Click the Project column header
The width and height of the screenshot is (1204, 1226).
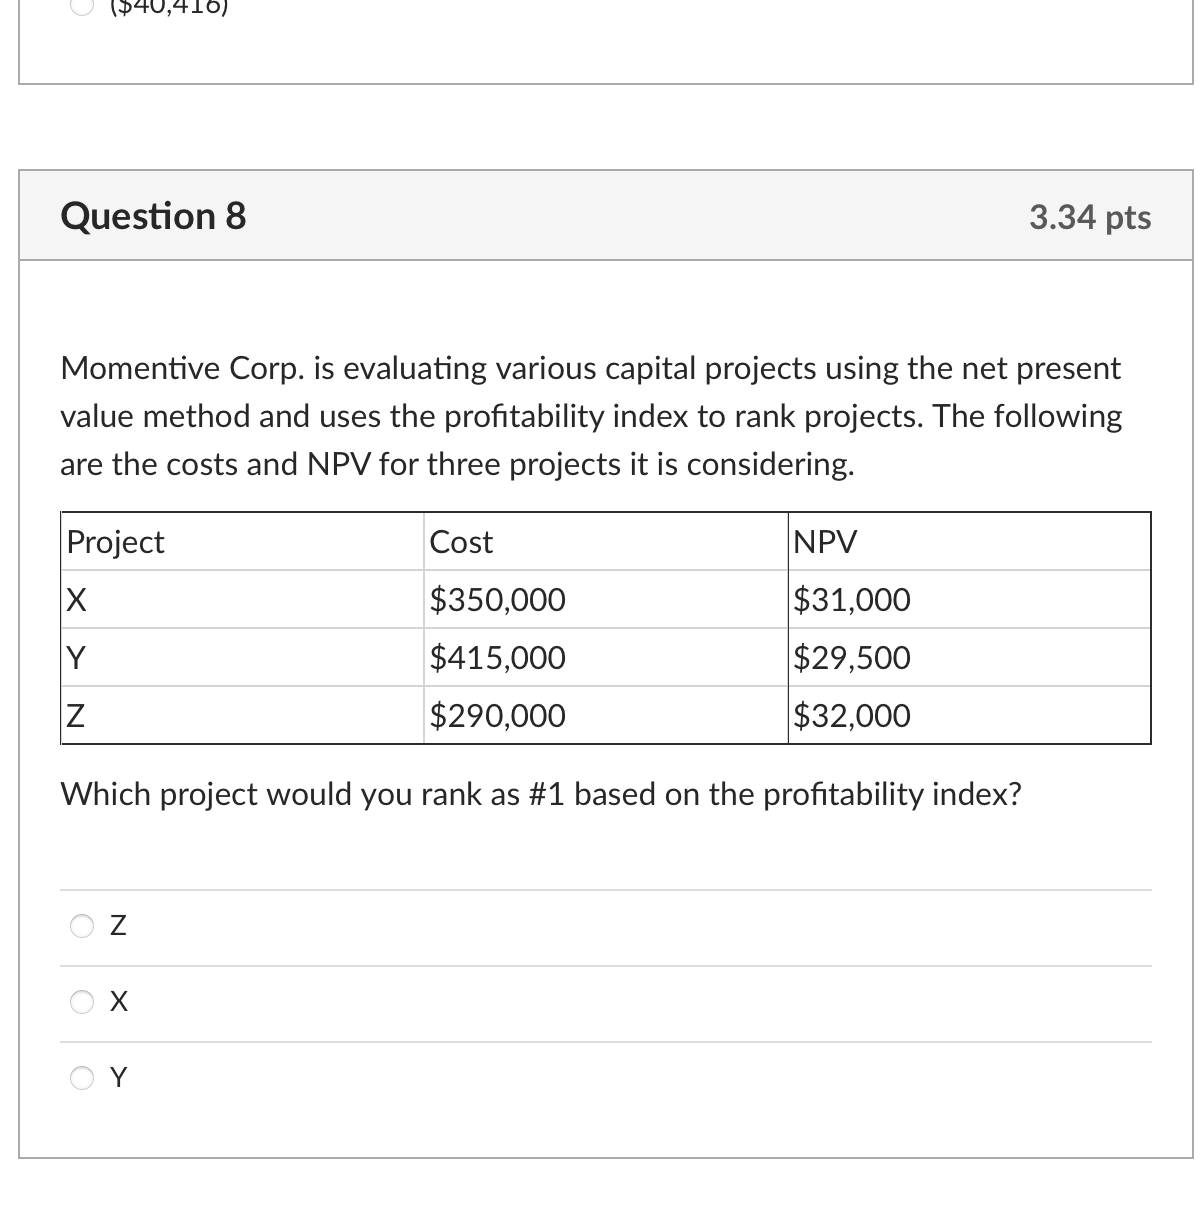(114, 541)
